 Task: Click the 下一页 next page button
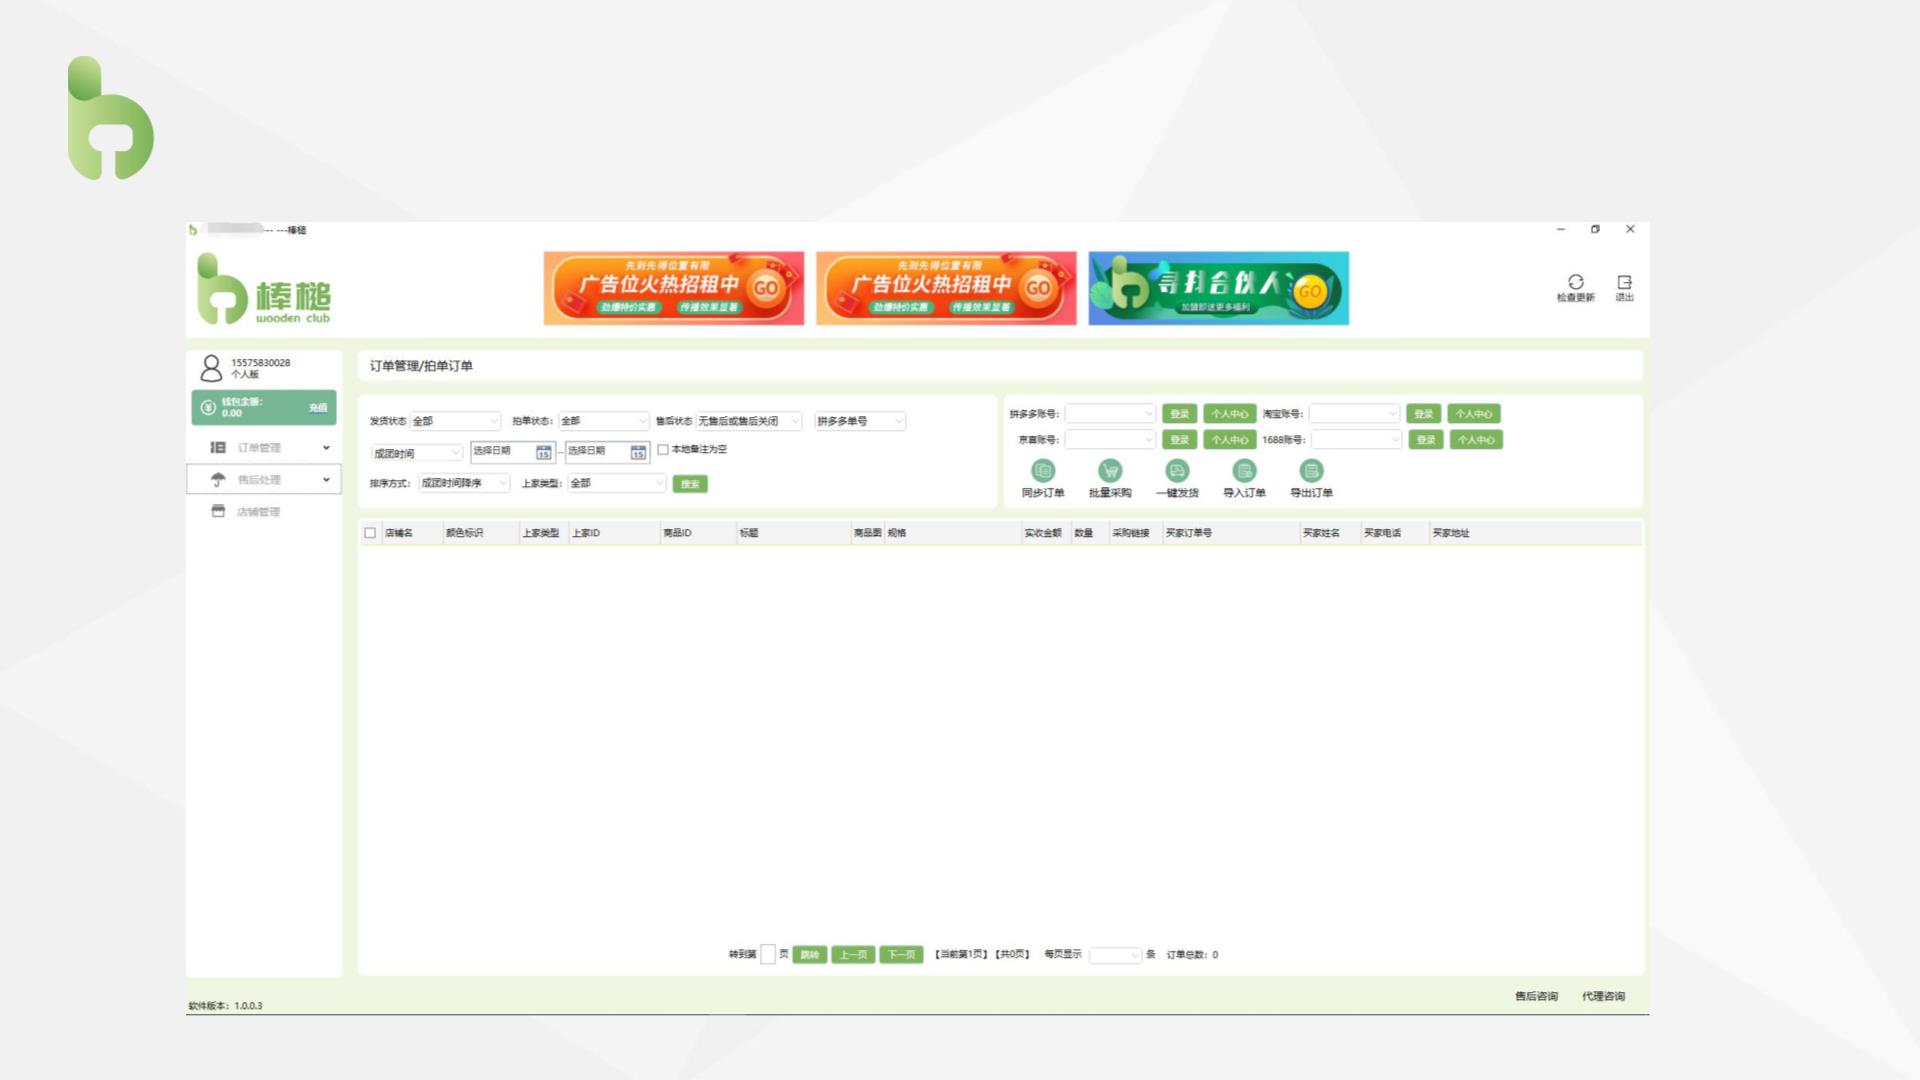pos(901,955)
